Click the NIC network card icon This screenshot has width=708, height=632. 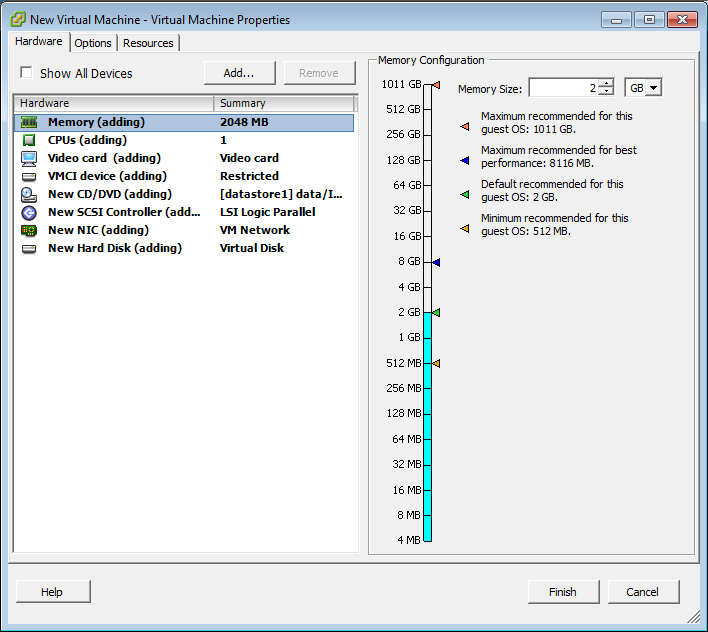[29, 231]
